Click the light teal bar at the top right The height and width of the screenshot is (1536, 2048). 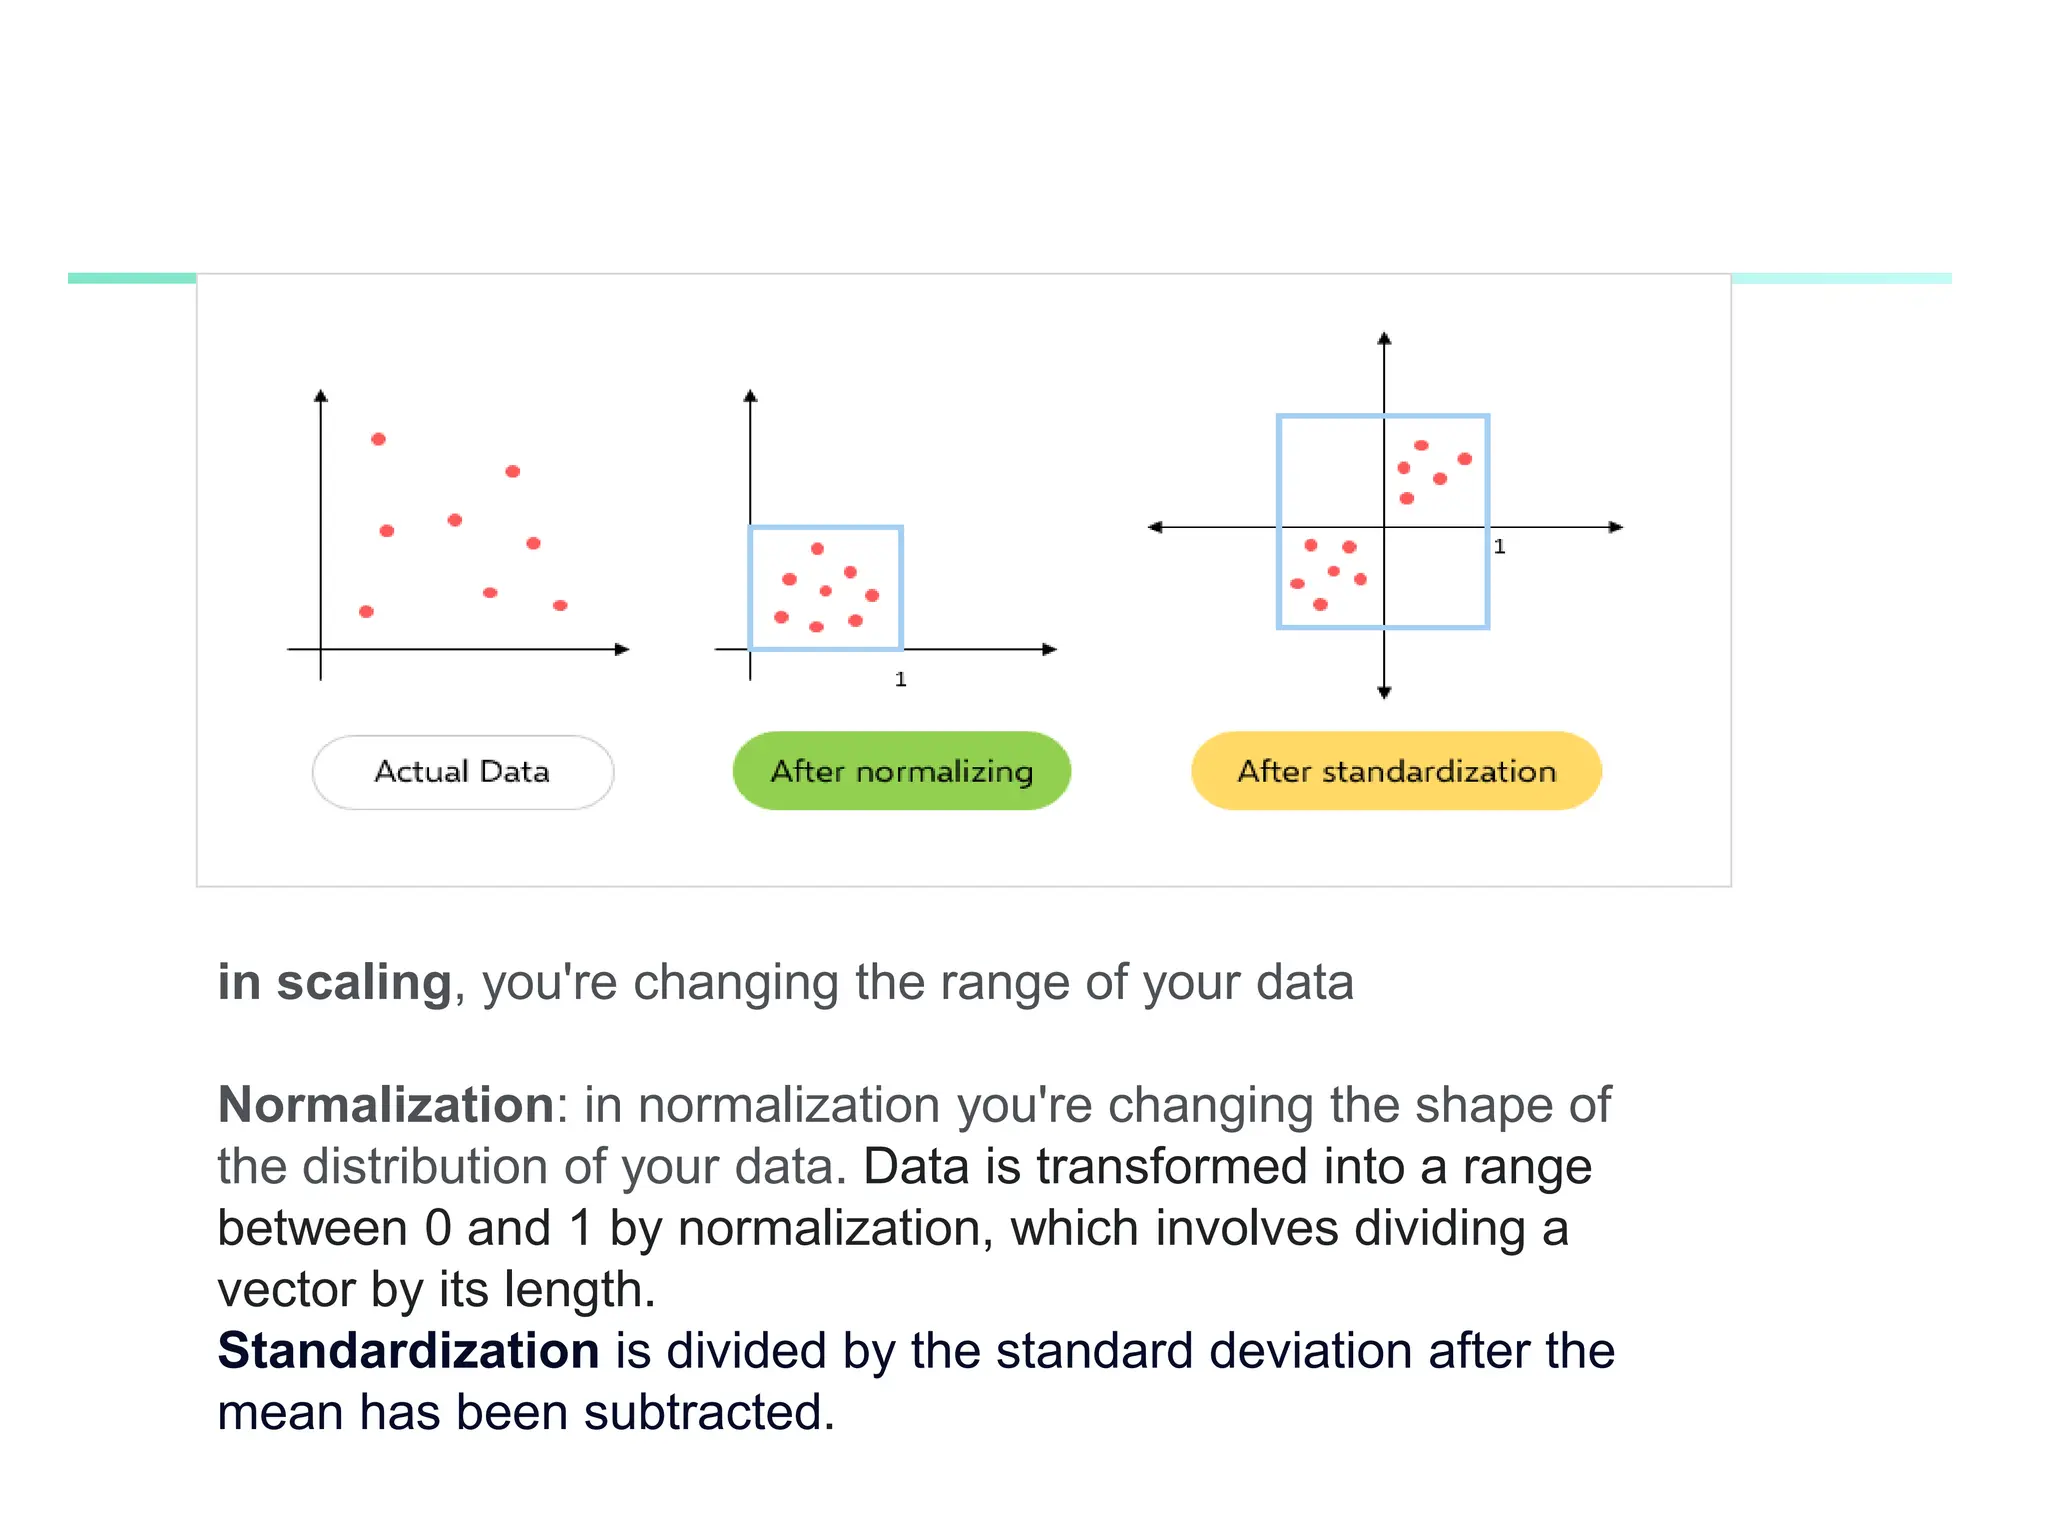click(1841, 278)
